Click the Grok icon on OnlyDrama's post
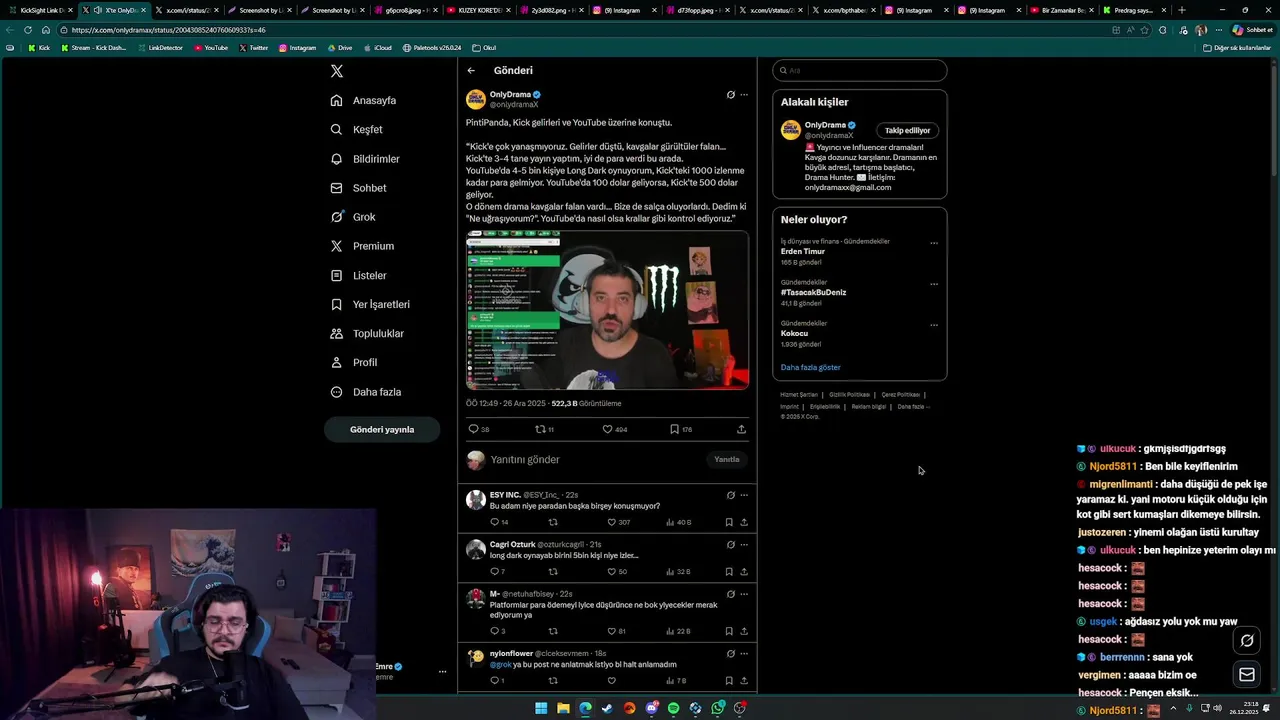1280x720 pixels. pyautogui.click(x=730, y=95)
